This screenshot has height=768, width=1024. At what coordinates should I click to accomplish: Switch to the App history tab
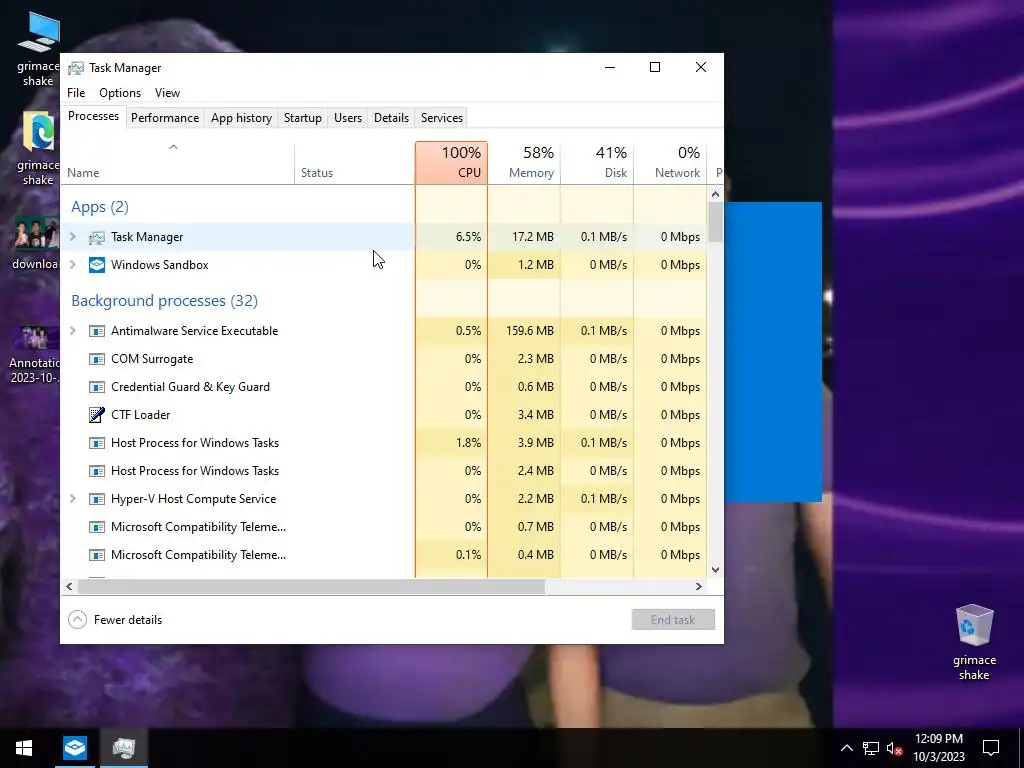pos(241,118)
